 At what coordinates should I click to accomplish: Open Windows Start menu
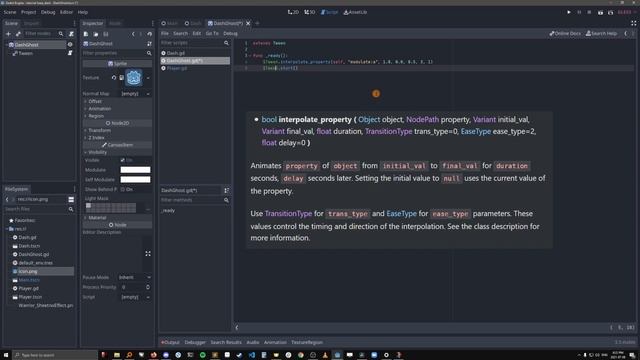pos(6,355)
